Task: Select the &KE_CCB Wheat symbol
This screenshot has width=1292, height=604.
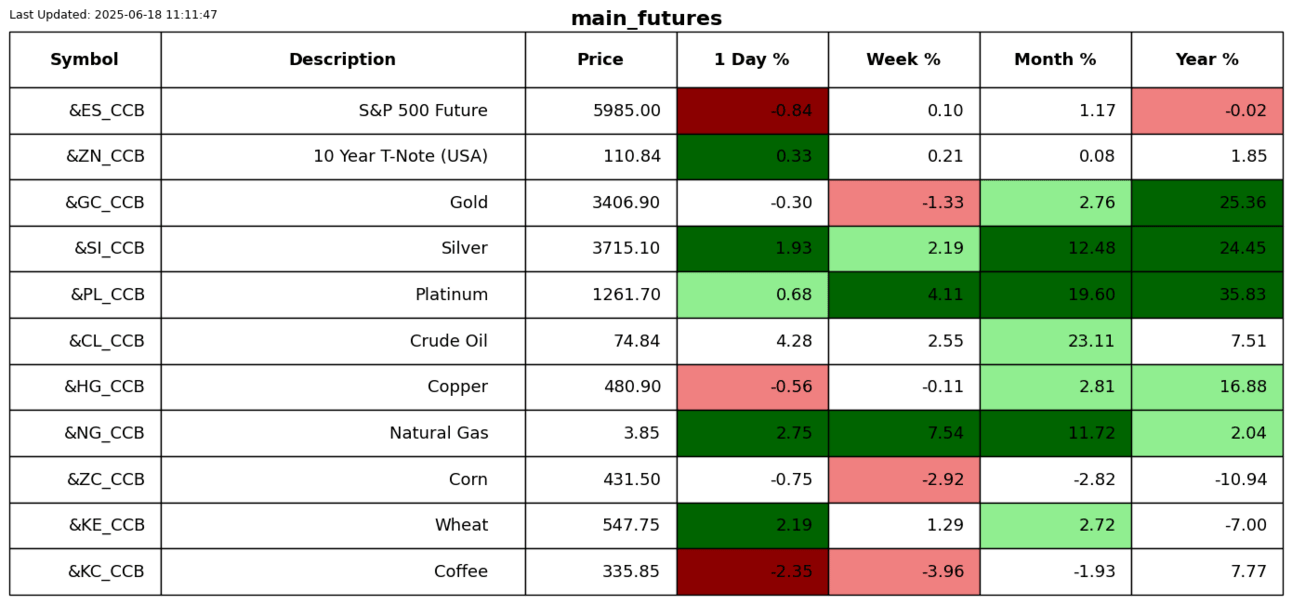Action: [x=106, y=526]
